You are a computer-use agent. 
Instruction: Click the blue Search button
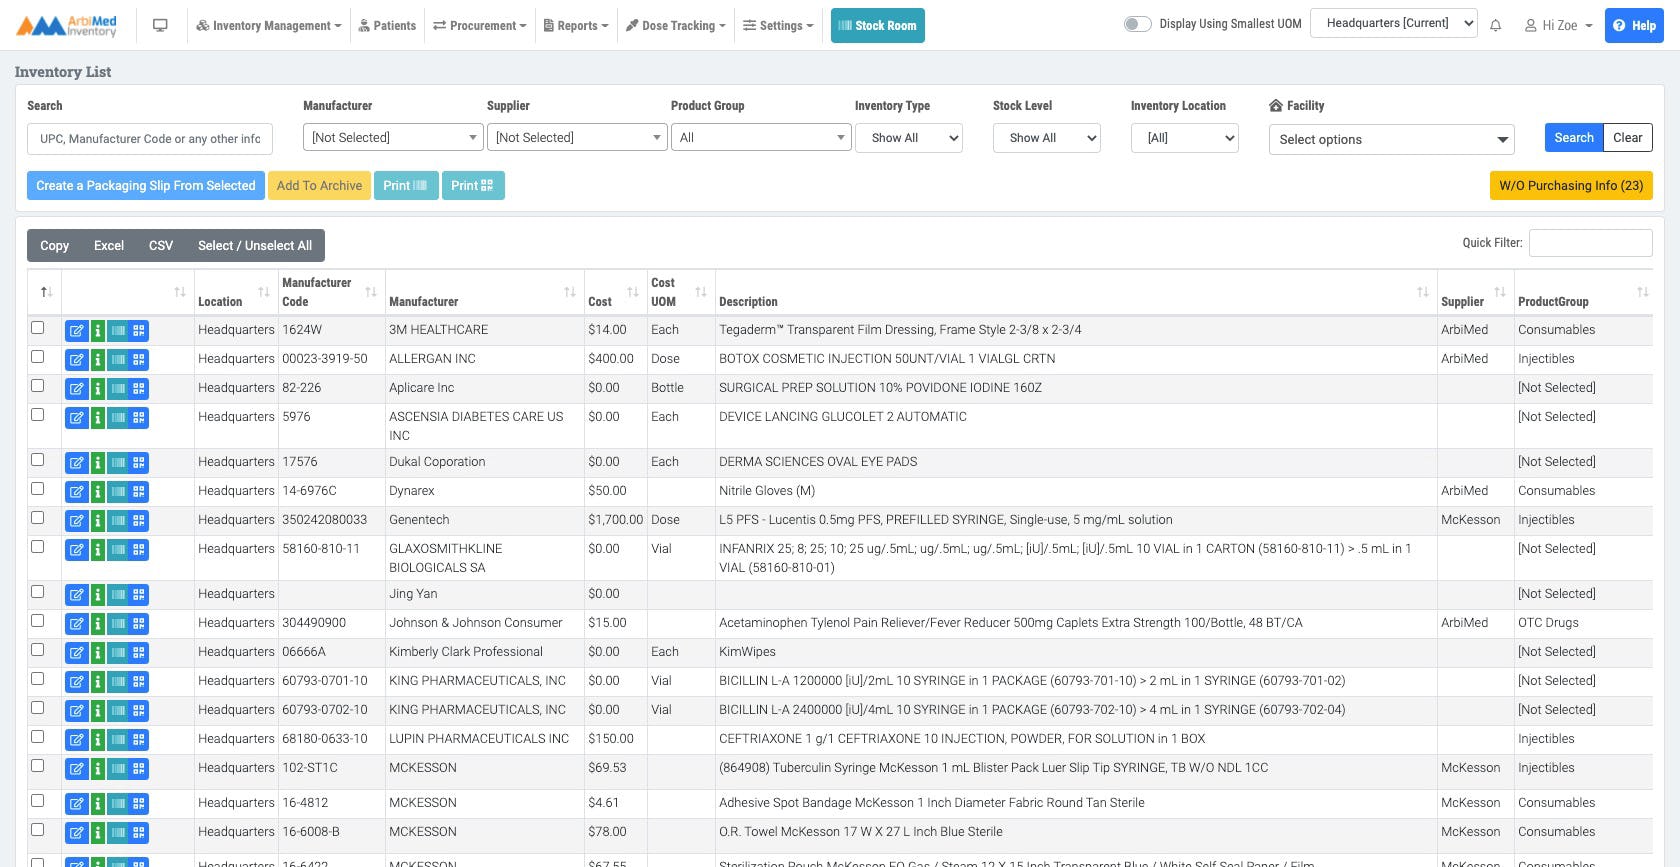coord(1574,138)
